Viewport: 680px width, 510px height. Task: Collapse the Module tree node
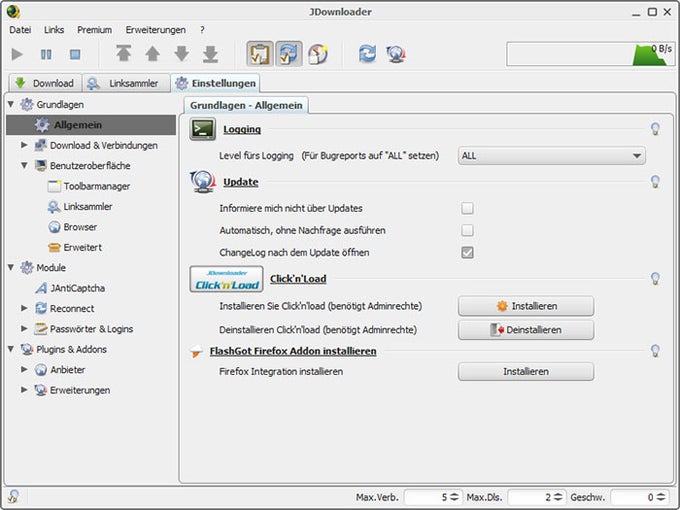tap(11, 268)
